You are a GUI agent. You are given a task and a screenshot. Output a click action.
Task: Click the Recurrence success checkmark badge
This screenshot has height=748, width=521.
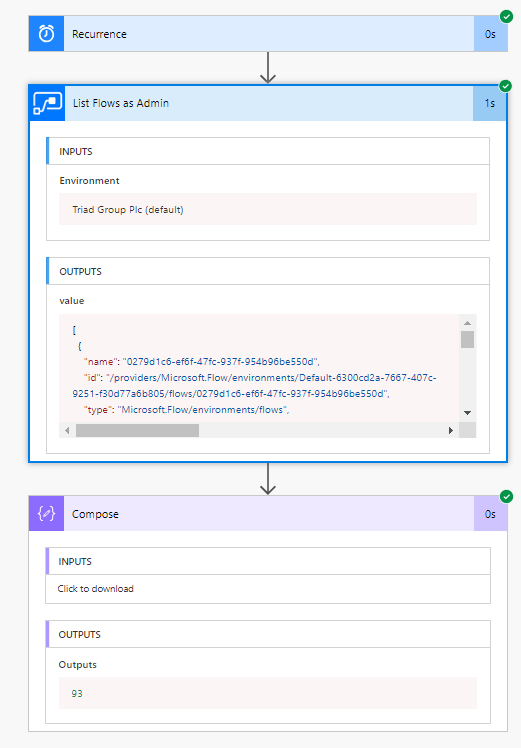506,17
